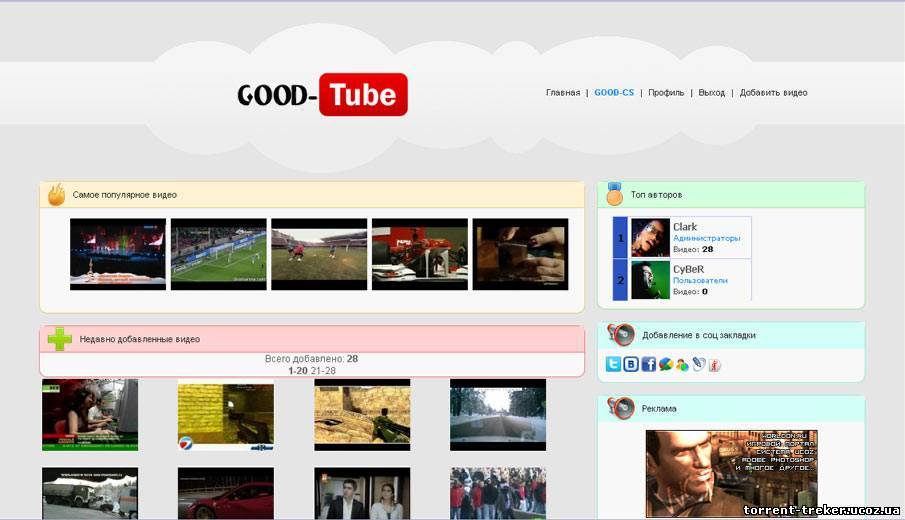
Task: Play popular video with concert stage lights
Action: (118, 254)
